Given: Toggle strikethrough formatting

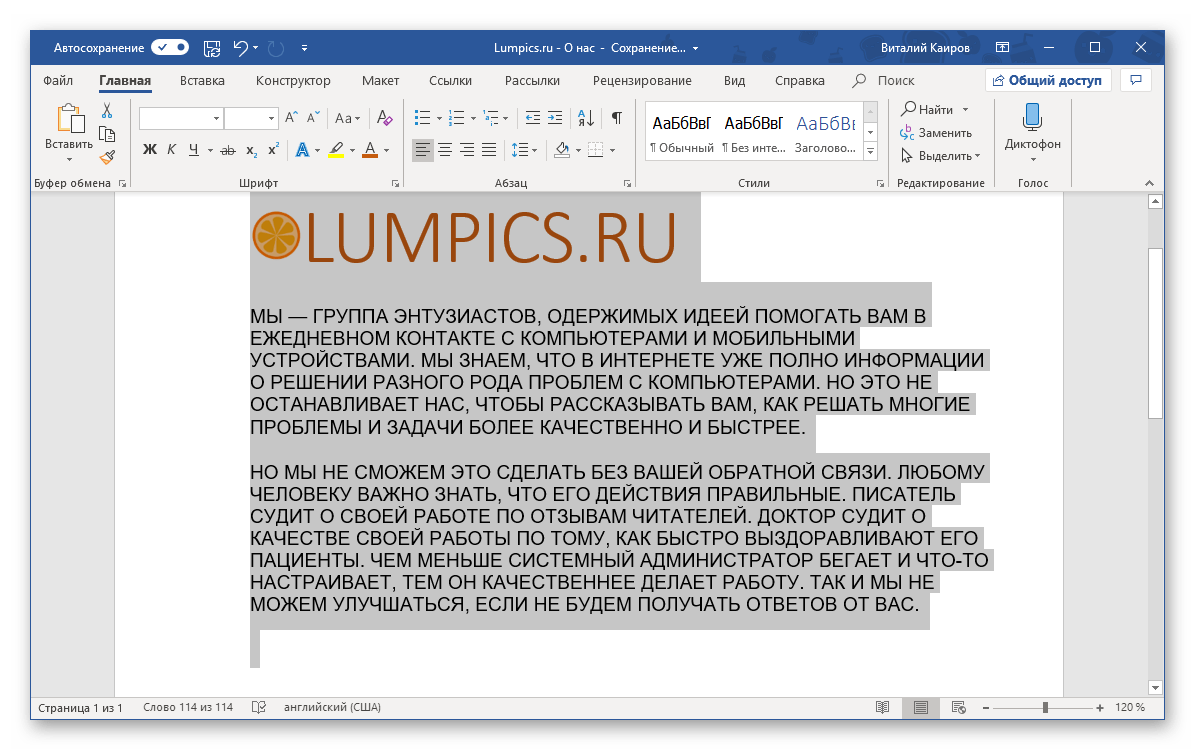Looking at the screenshot, I should click(228, 150).
